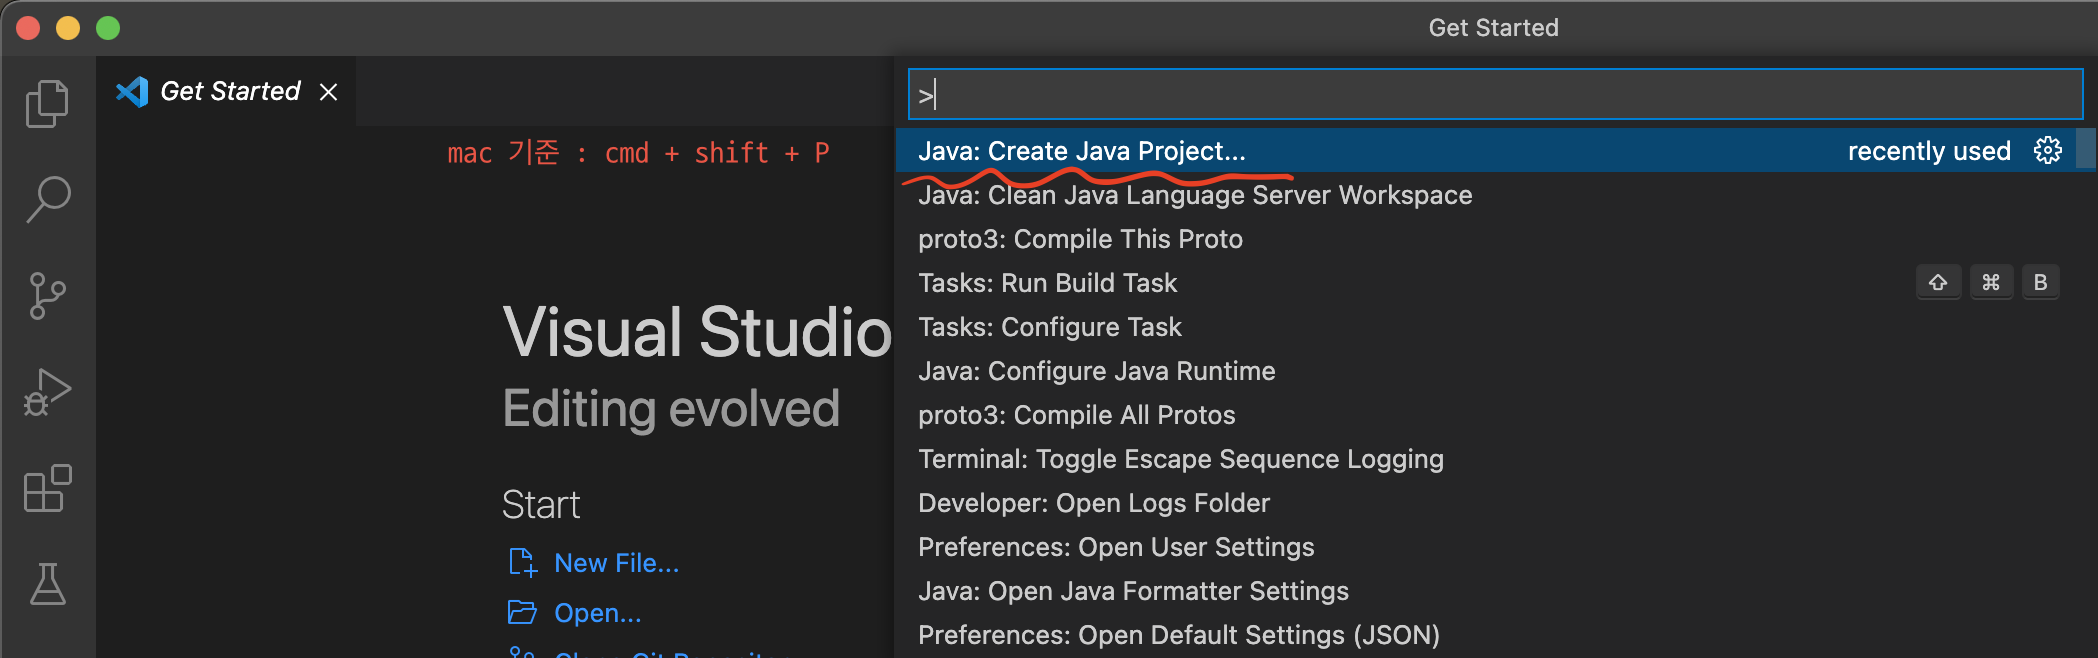
Task: Configure keybinding gear for Create Java Project
Action: pyautogui.click(x=2047, y=151)
